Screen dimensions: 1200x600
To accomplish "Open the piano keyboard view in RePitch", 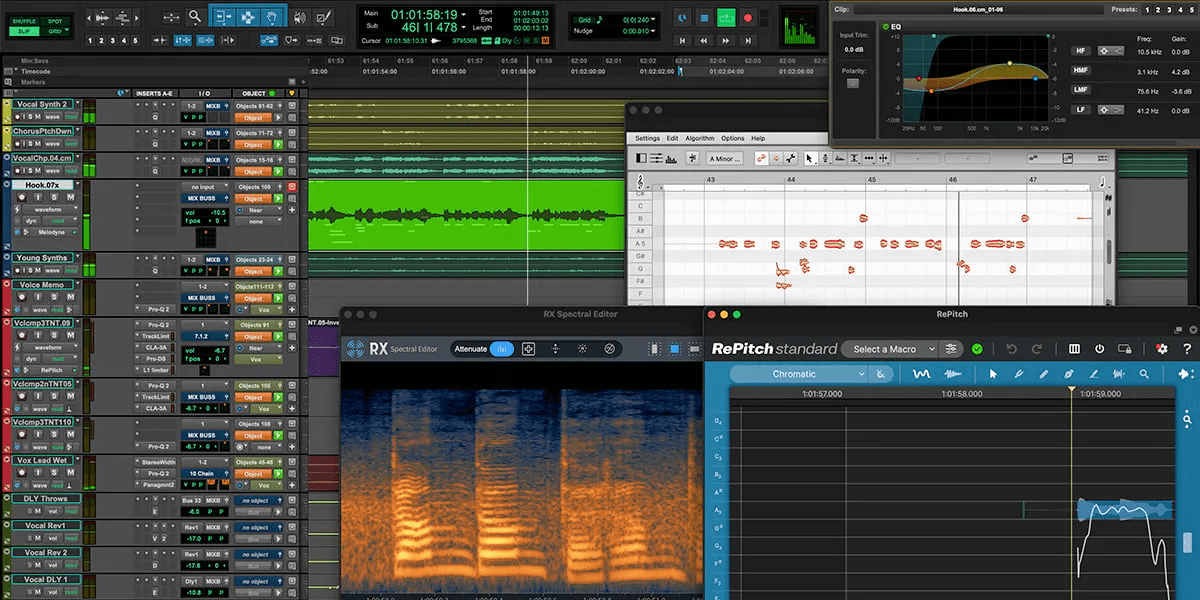I will (1074, 348).
